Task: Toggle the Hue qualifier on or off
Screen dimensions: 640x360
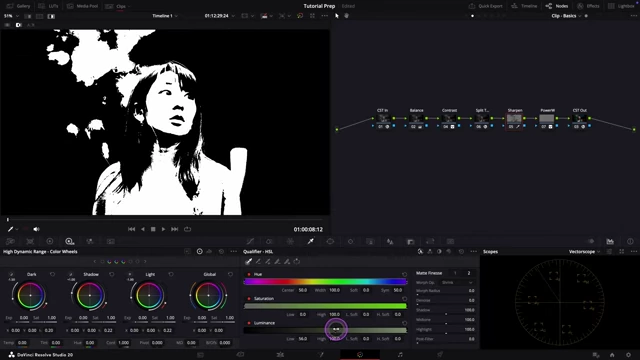Action: [x=249, y=274]
